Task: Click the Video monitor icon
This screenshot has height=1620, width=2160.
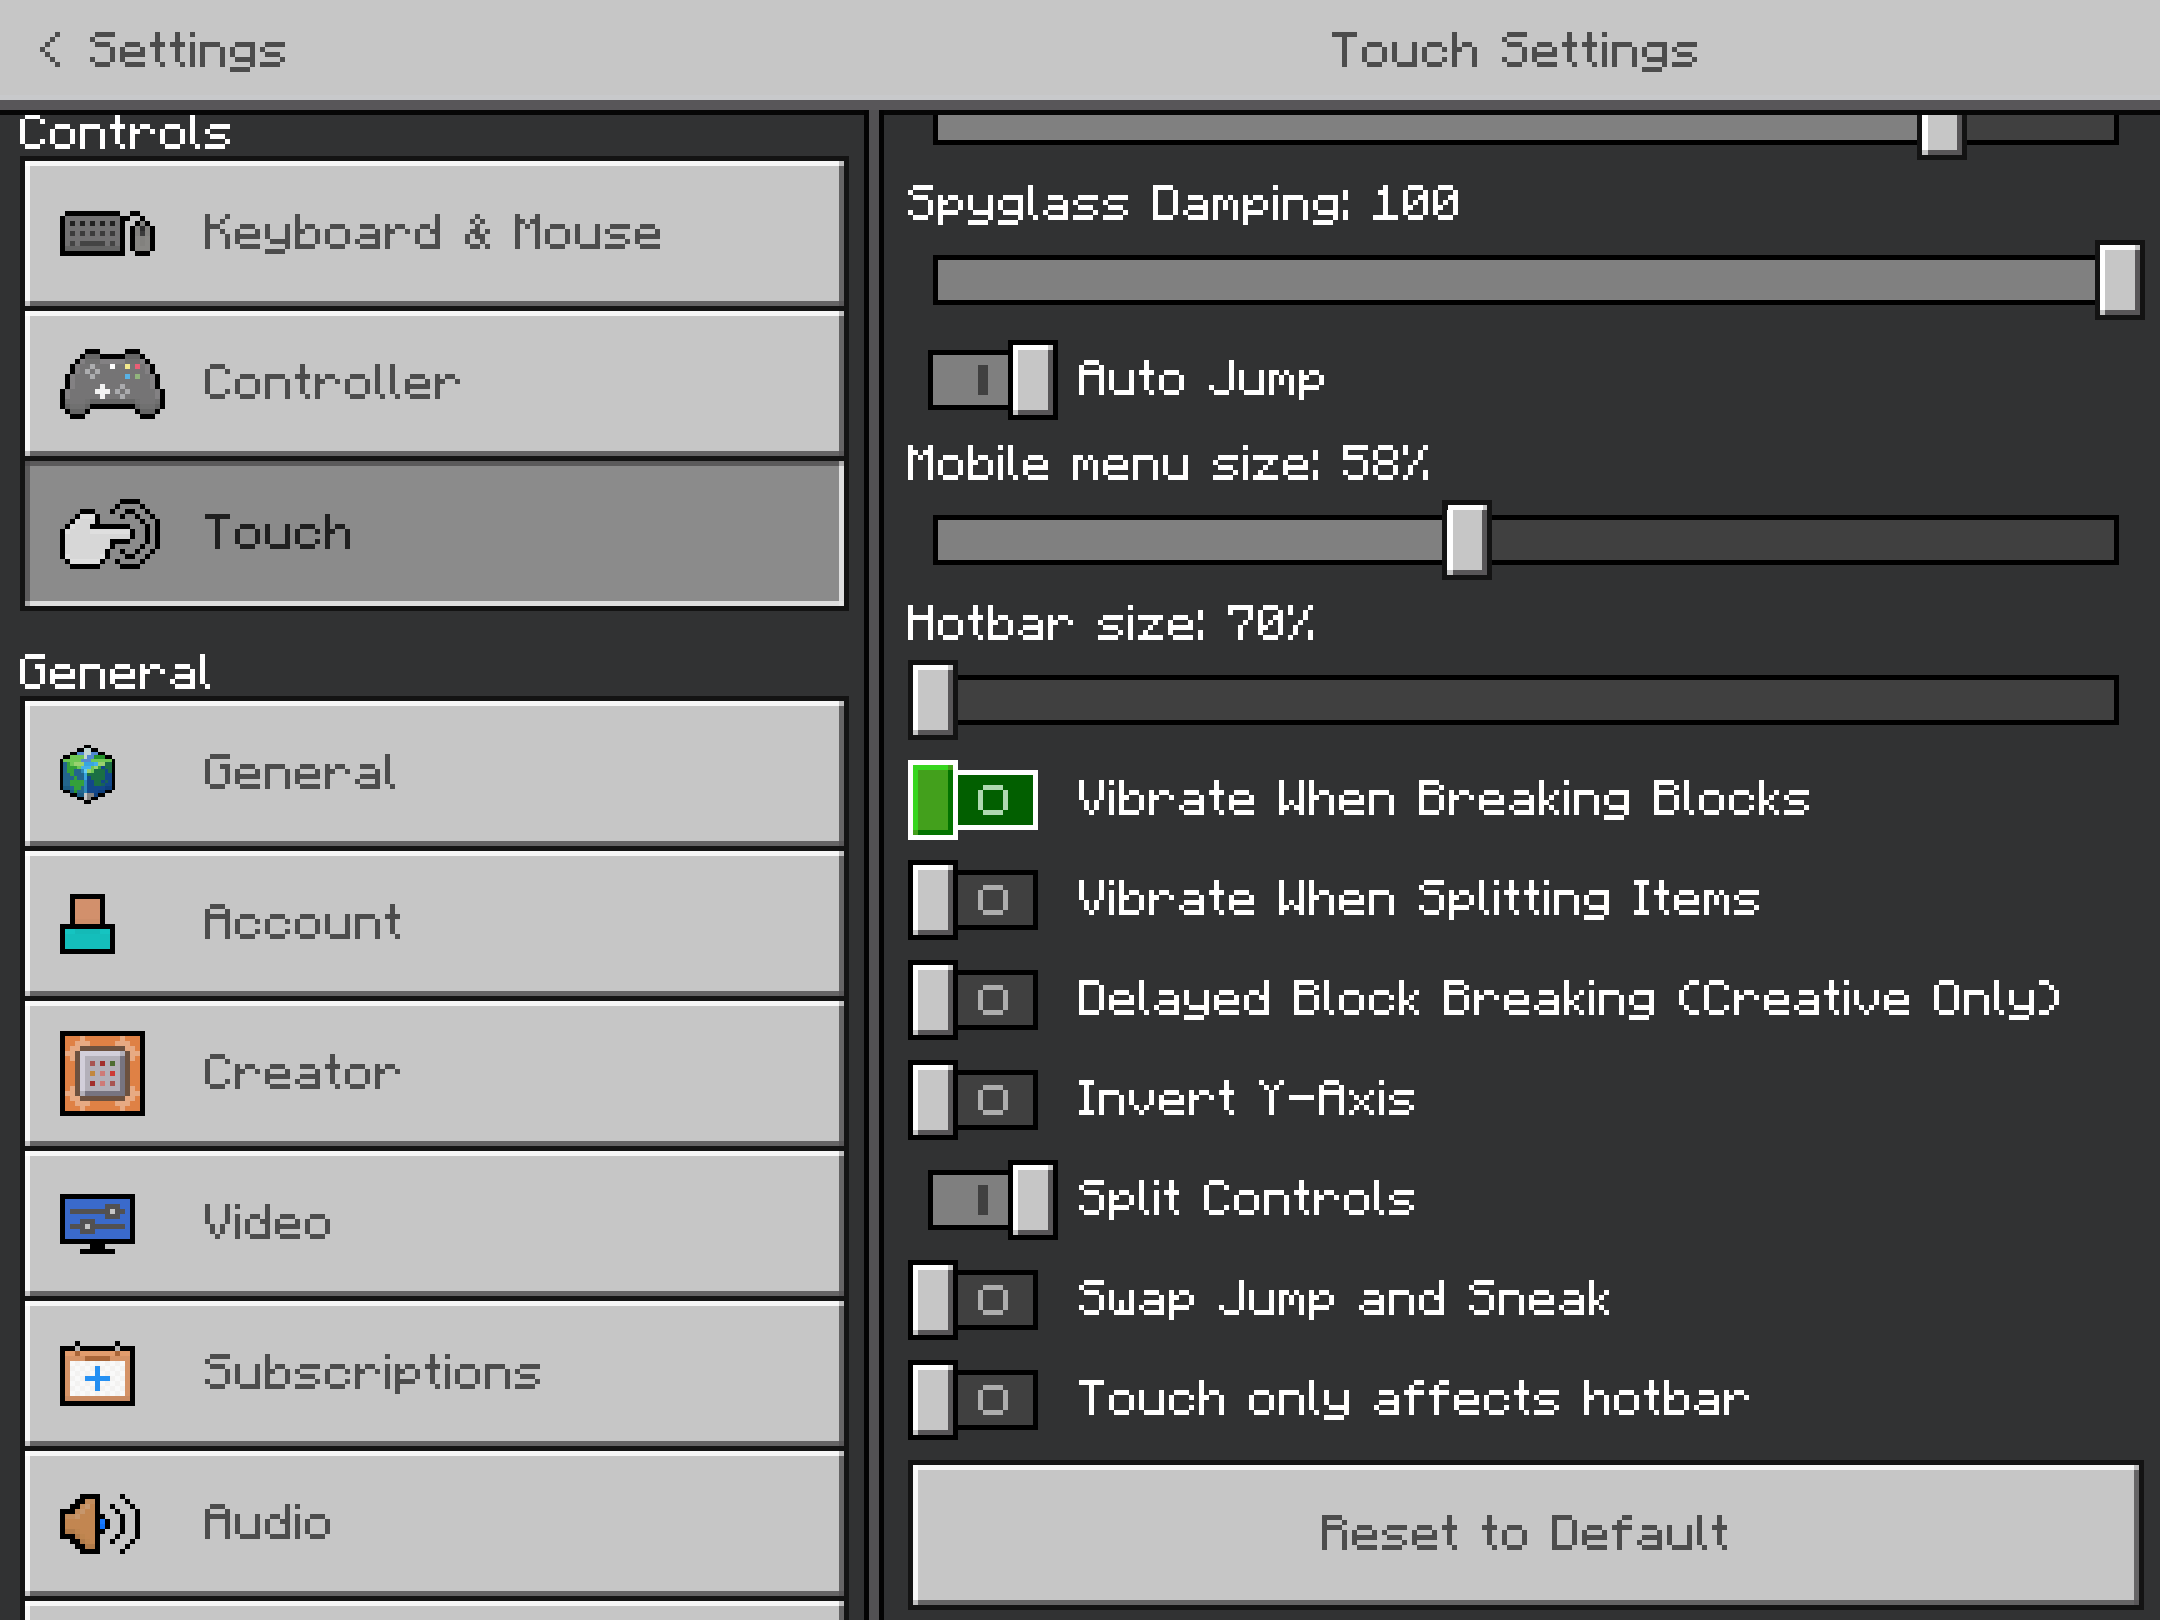Action: 97,1222
